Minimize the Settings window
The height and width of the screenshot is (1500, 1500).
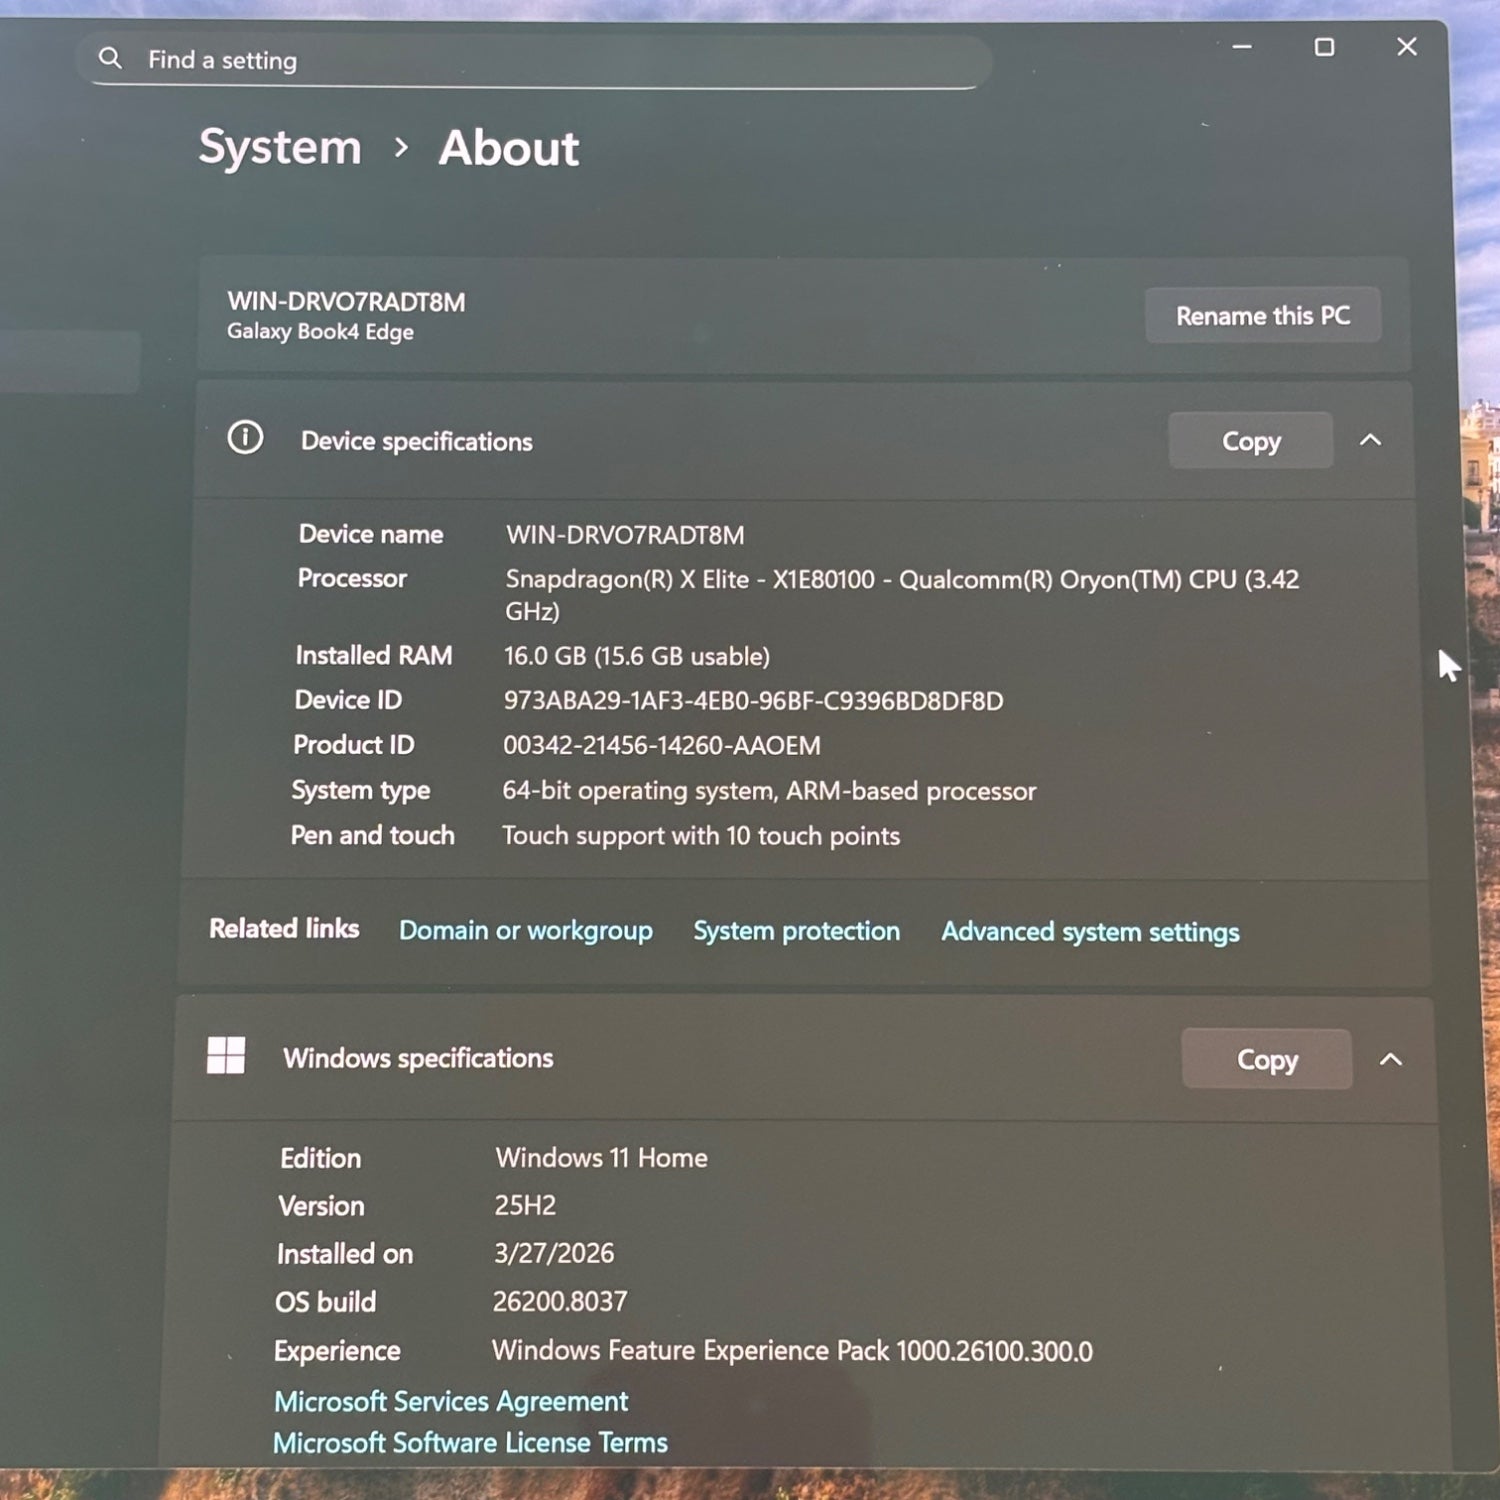coord(1242,47)
